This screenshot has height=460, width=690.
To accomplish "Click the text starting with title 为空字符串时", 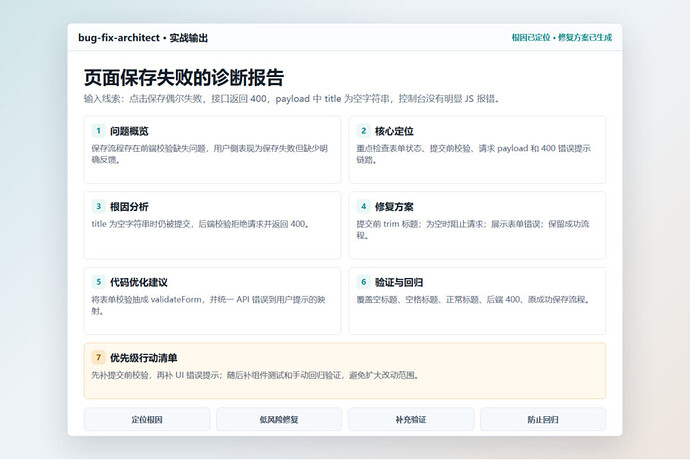I will [x=201, y=224].
